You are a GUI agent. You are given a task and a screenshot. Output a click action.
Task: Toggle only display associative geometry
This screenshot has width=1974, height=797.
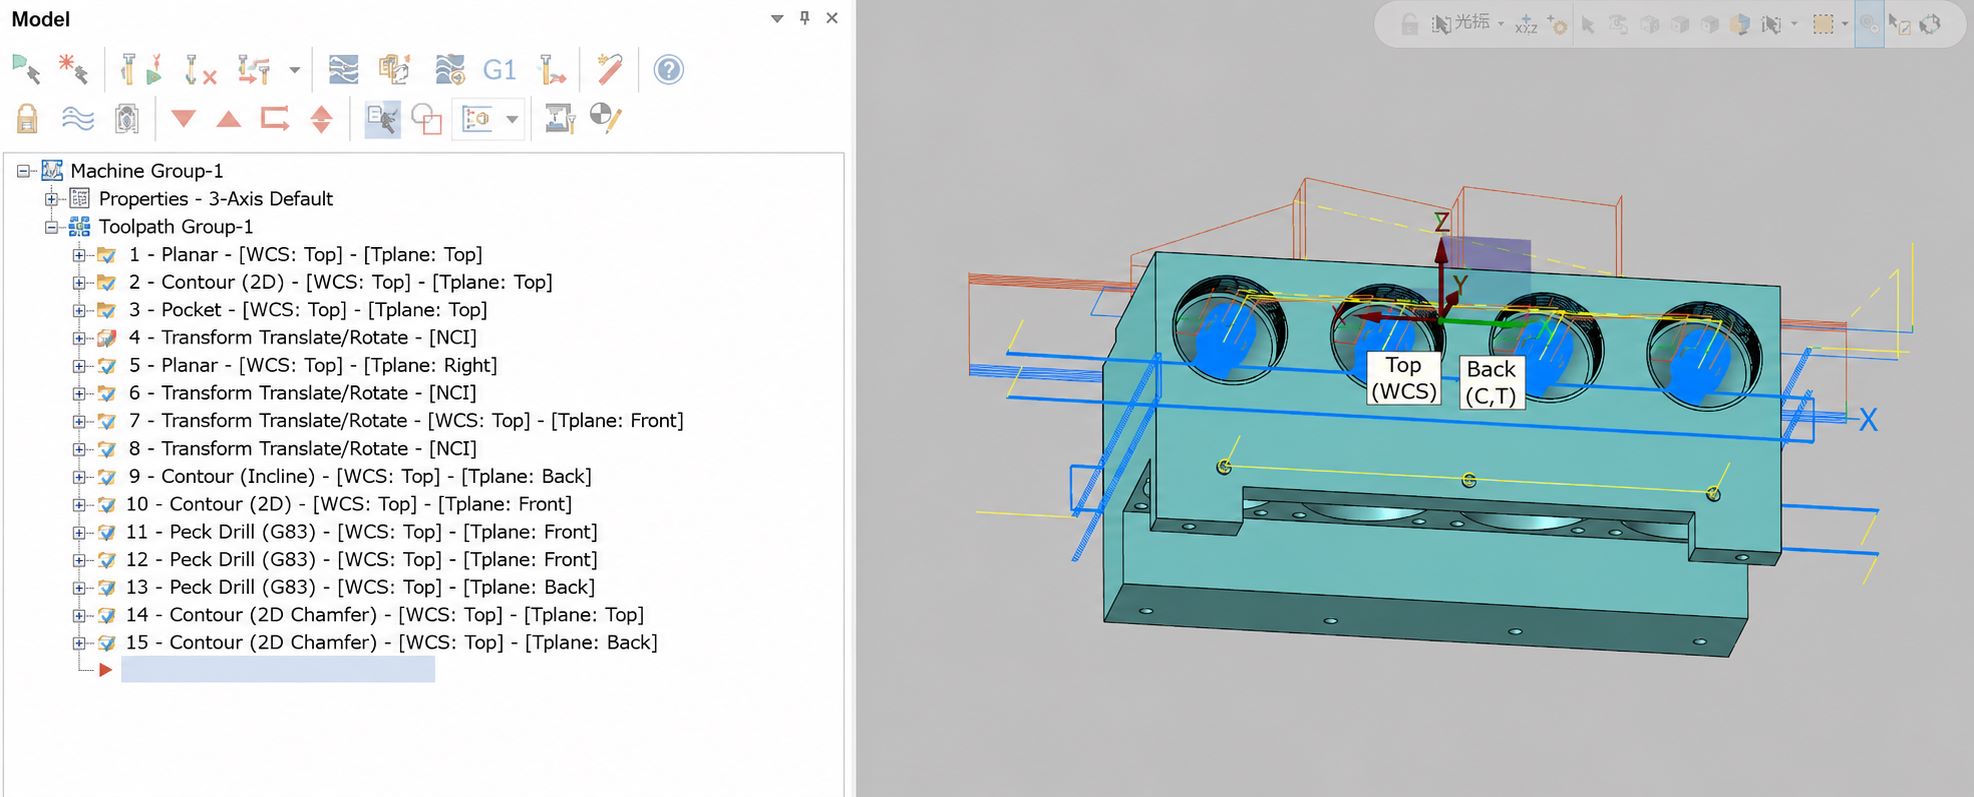[x=427, y=119]
